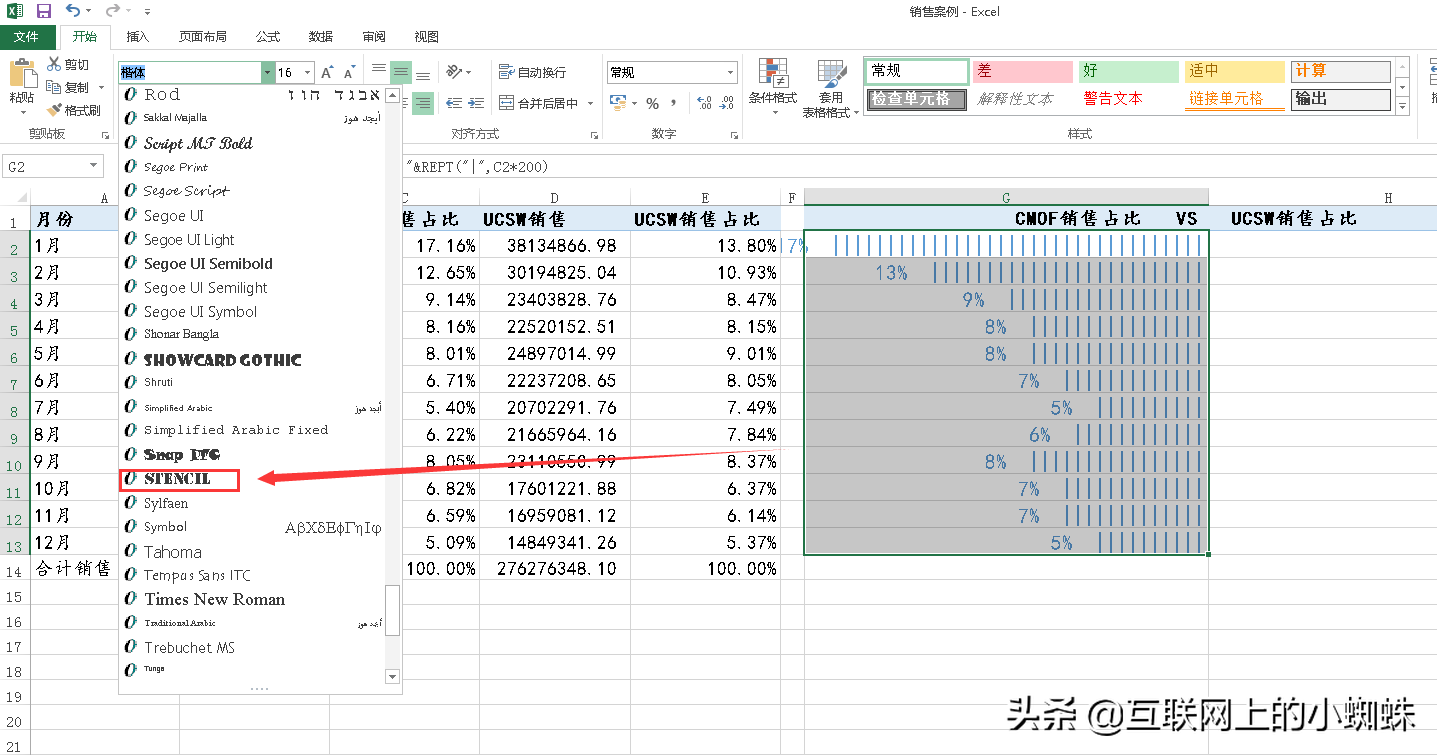
Task: Switch to the 数据 Data tab
Action: pos(321,37)
